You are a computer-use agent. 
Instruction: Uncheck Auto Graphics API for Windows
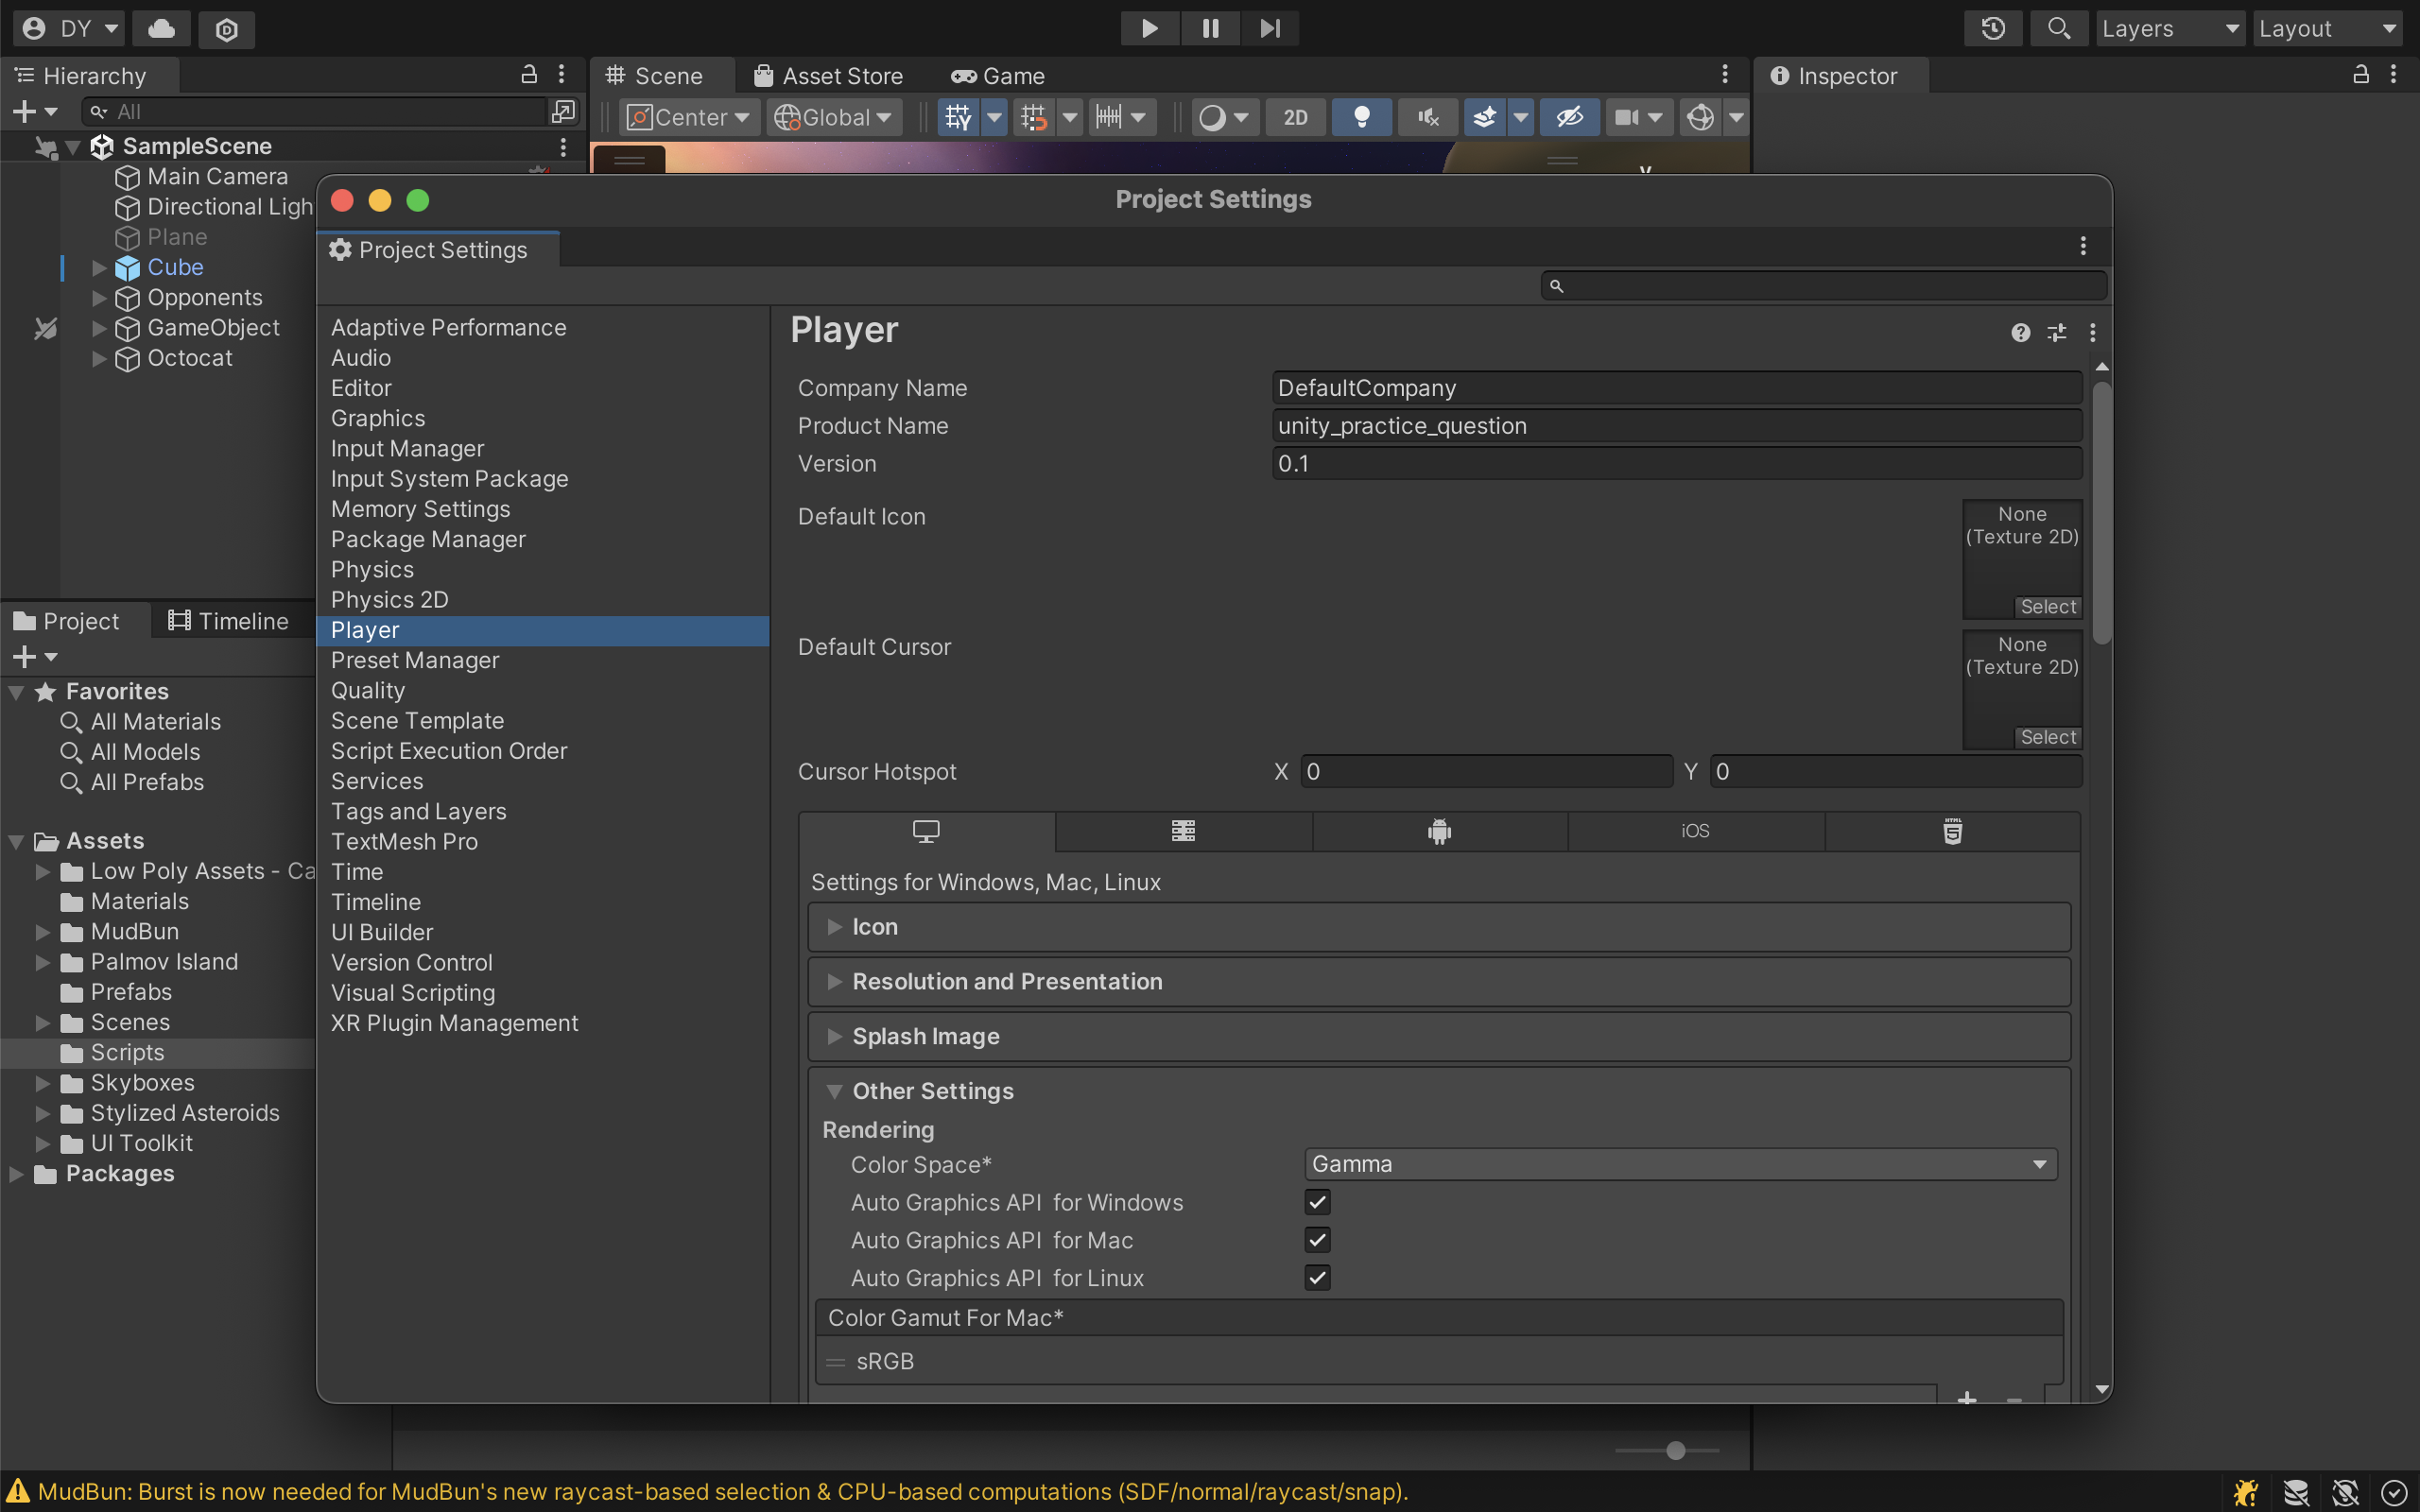point(1317,1202)
